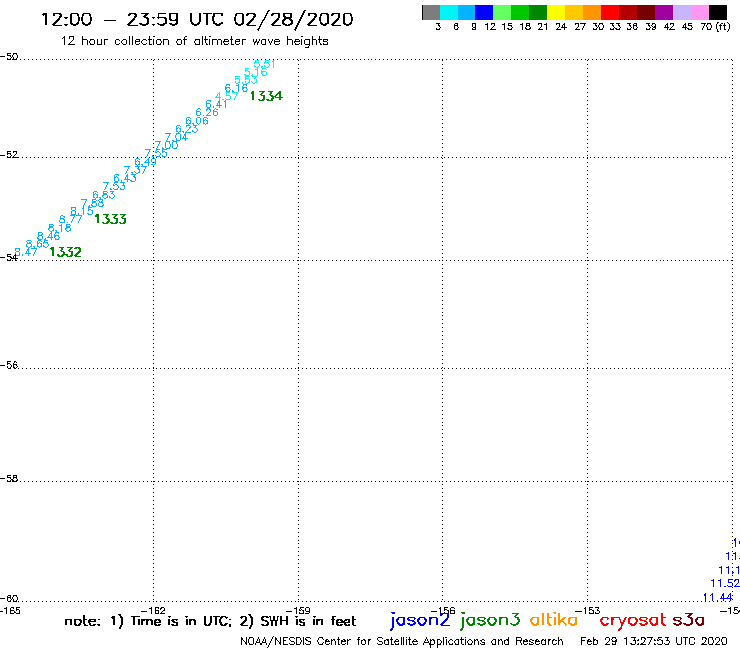
Task: Click the cyan swatch in the color scale
Action: click(x=449, y=12)
